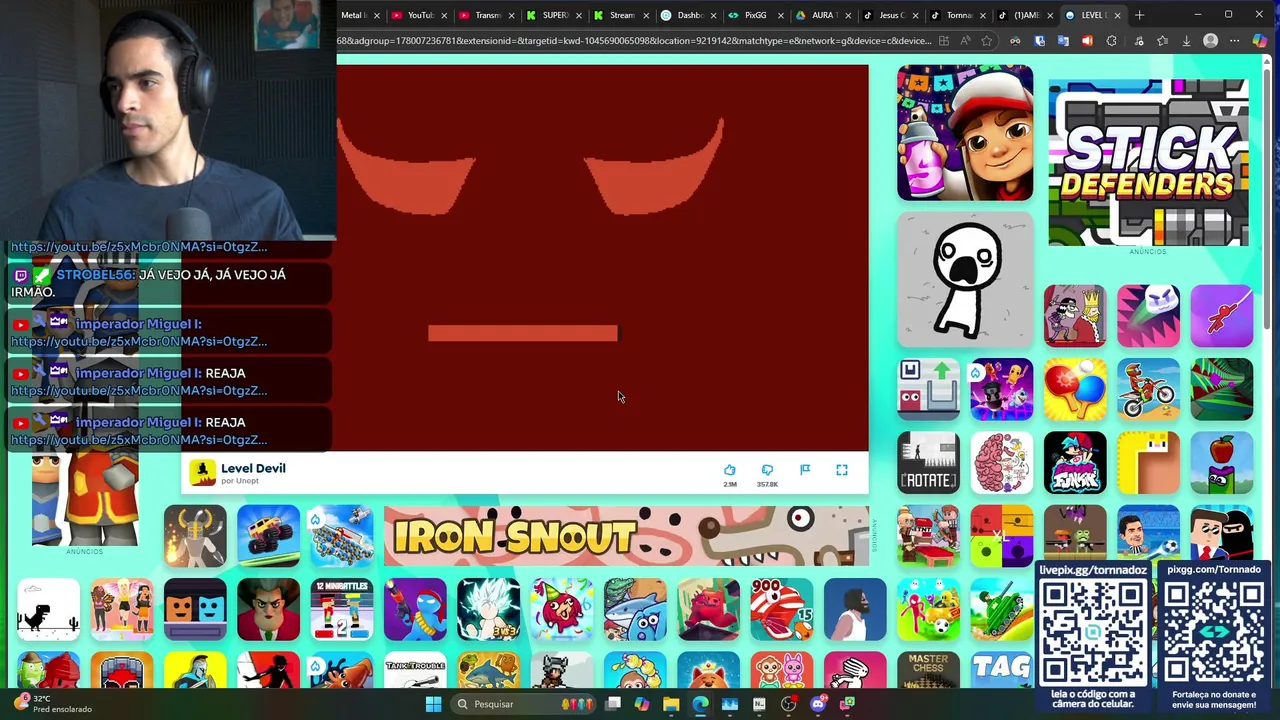The image size is (1280, 720).
Task: Open the scared white stick figure game tile
Action: coord(965,279)
